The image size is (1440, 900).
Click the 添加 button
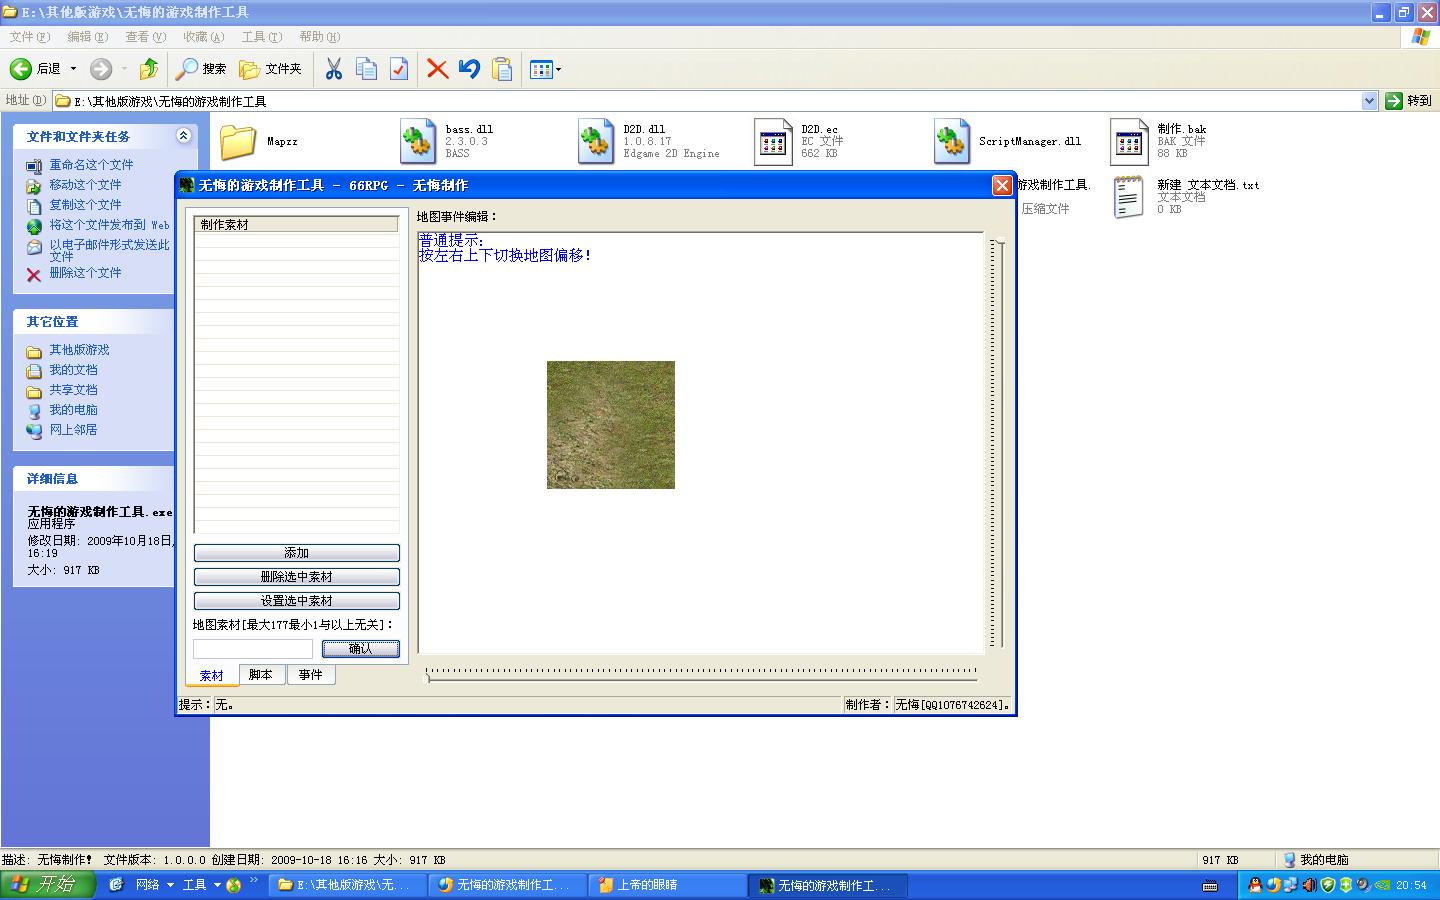click(297, 553)
